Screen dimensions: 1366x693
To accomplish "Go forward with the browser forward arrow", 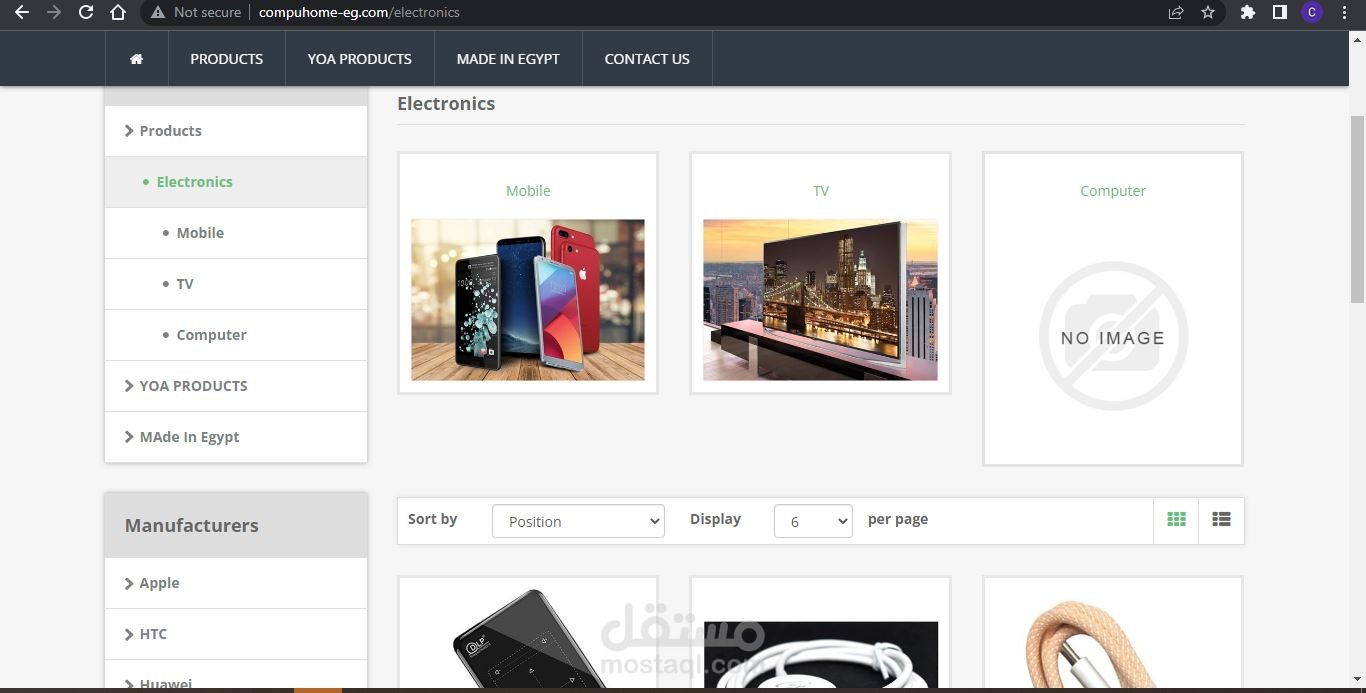I will (x=54, y=12).
